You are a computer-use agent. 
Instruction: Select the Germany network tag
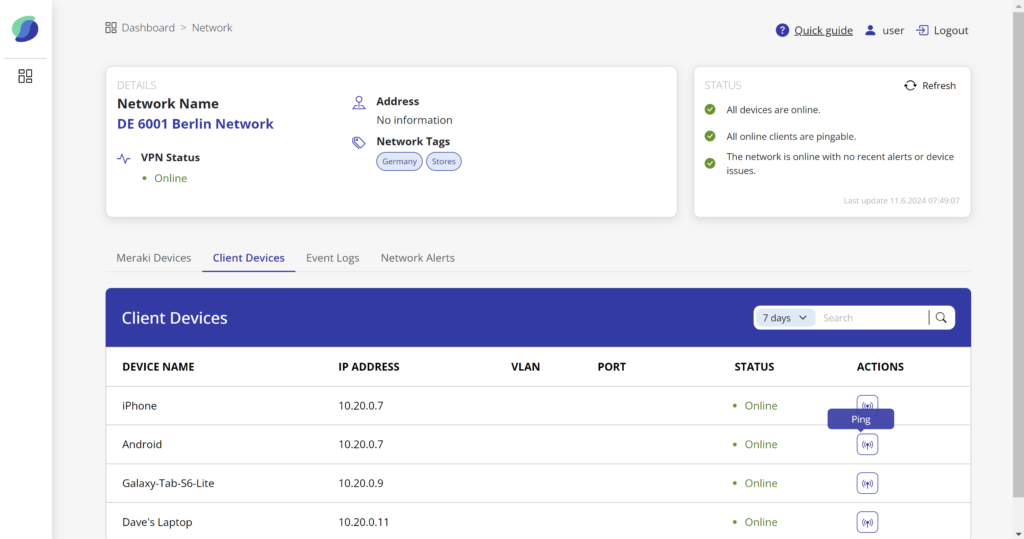pos(399,161)
